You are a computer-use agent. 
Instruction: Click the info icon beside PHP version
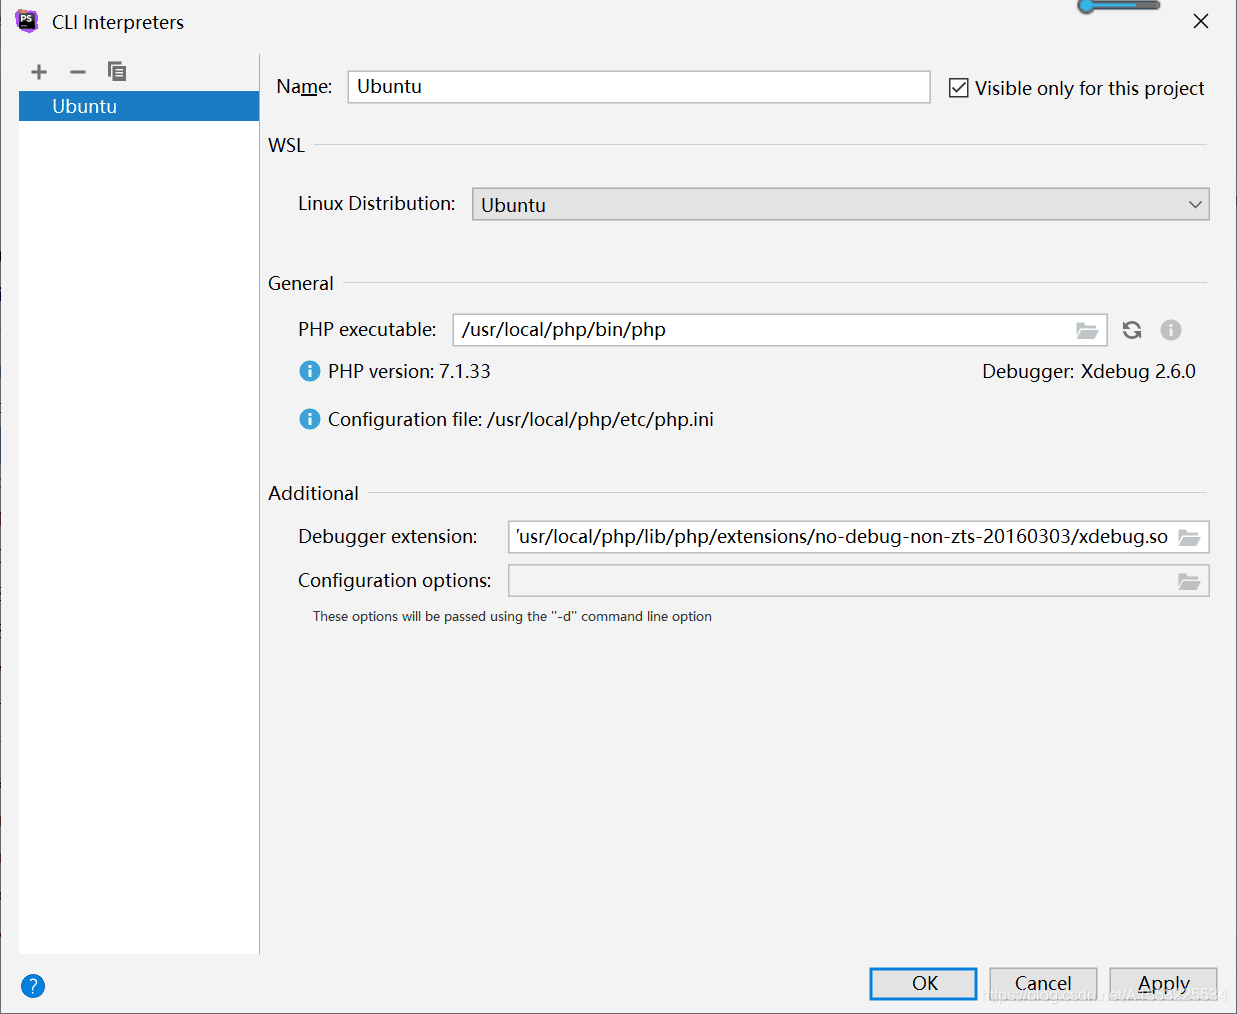tap(309, 370)
